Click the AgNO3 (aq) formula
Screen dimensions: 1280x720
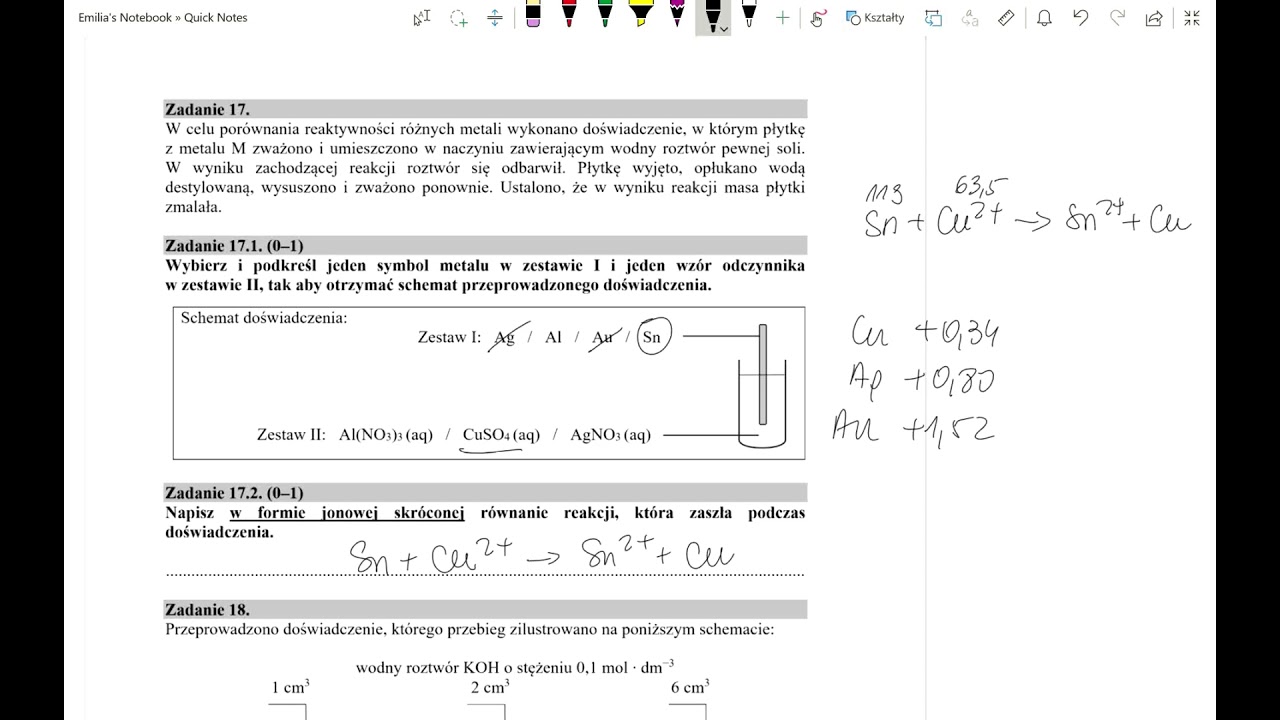(610, 435)
